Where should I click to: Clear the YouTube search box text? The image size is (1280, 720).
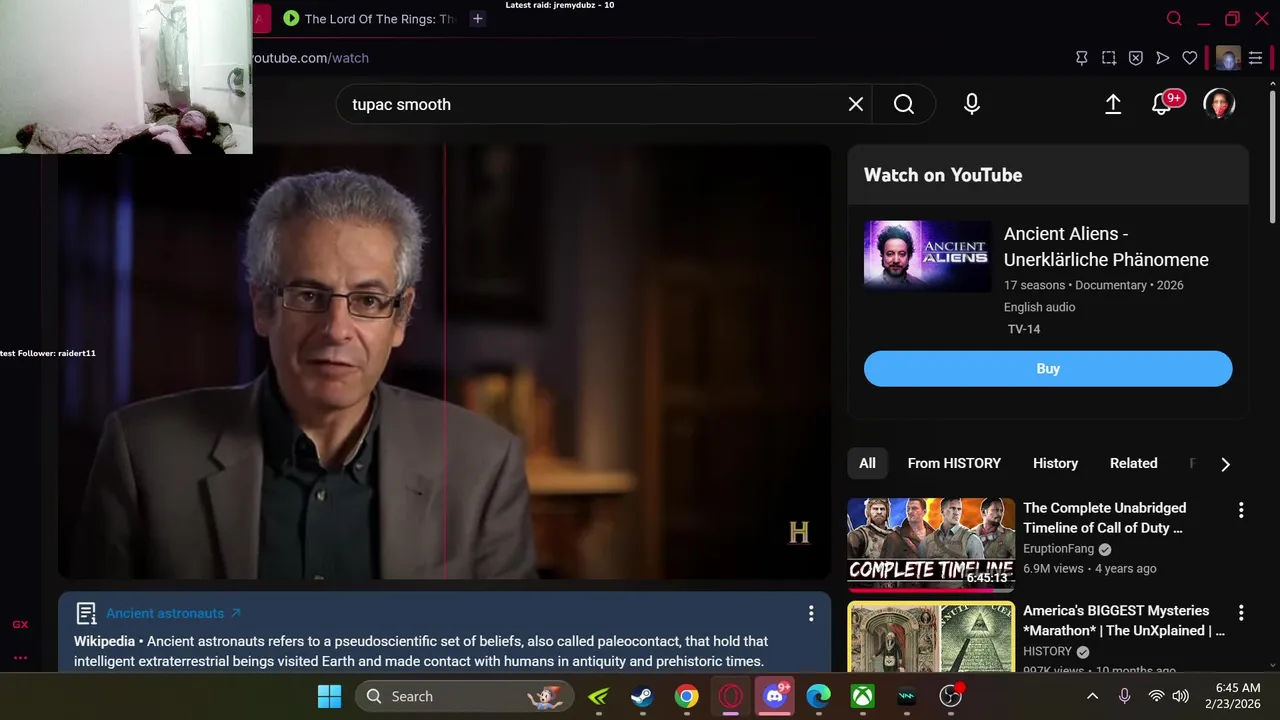[x=856, y=104]
